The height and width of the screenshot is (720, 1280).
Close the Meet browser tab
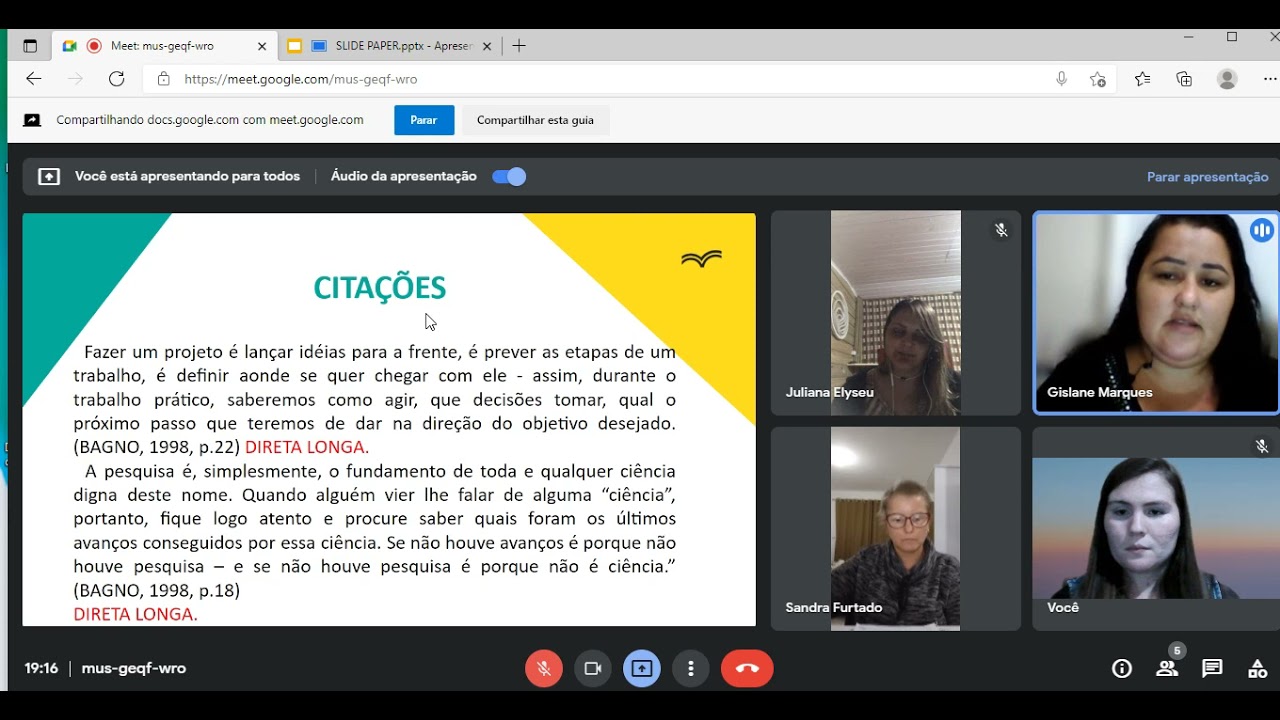262,46
